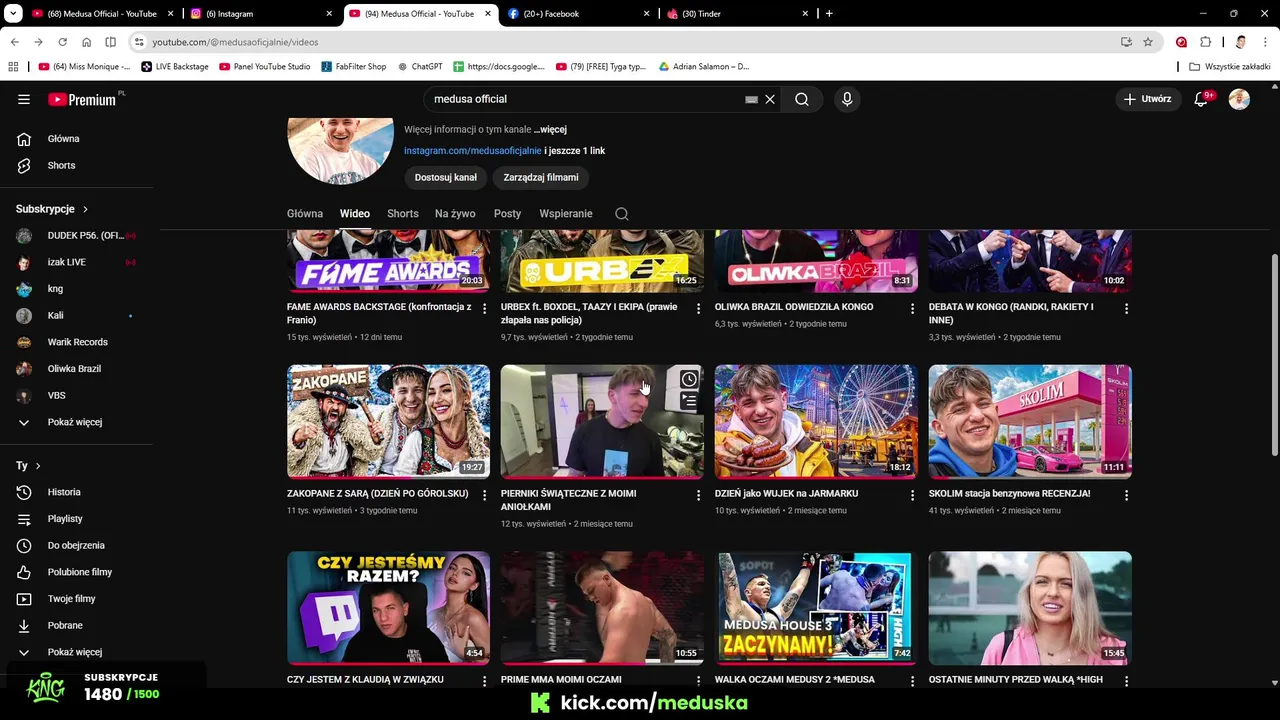Open the YouTube hamburger guide menu
1280x720 pixels.
pos(24,99)
